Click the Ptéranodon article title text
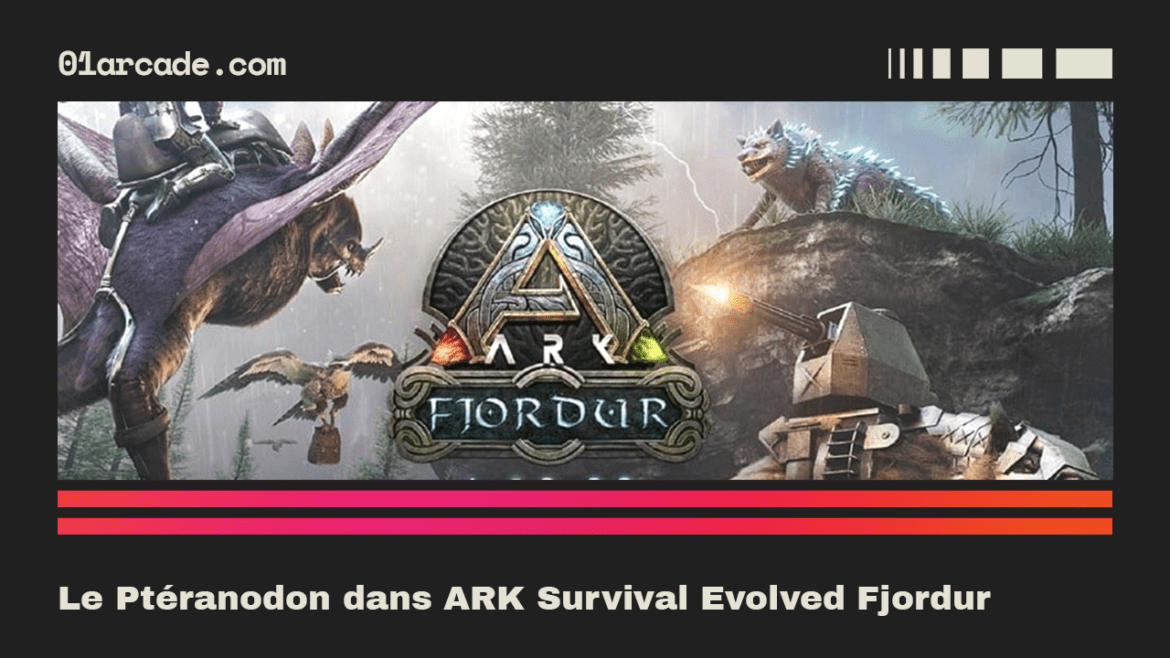1170x658 pixels. [525, 598]
